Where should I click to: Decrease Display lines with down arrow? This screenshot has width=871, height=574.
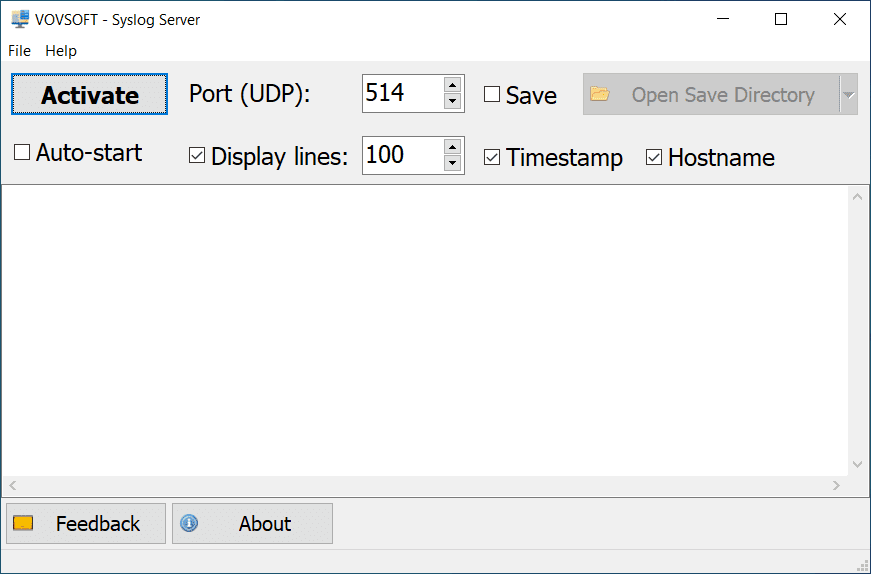pos(453,163)
